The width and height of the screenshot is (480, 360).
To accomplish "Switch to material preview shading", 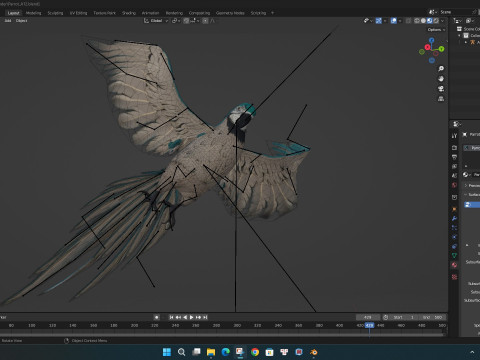I will (x=430, y=21).
